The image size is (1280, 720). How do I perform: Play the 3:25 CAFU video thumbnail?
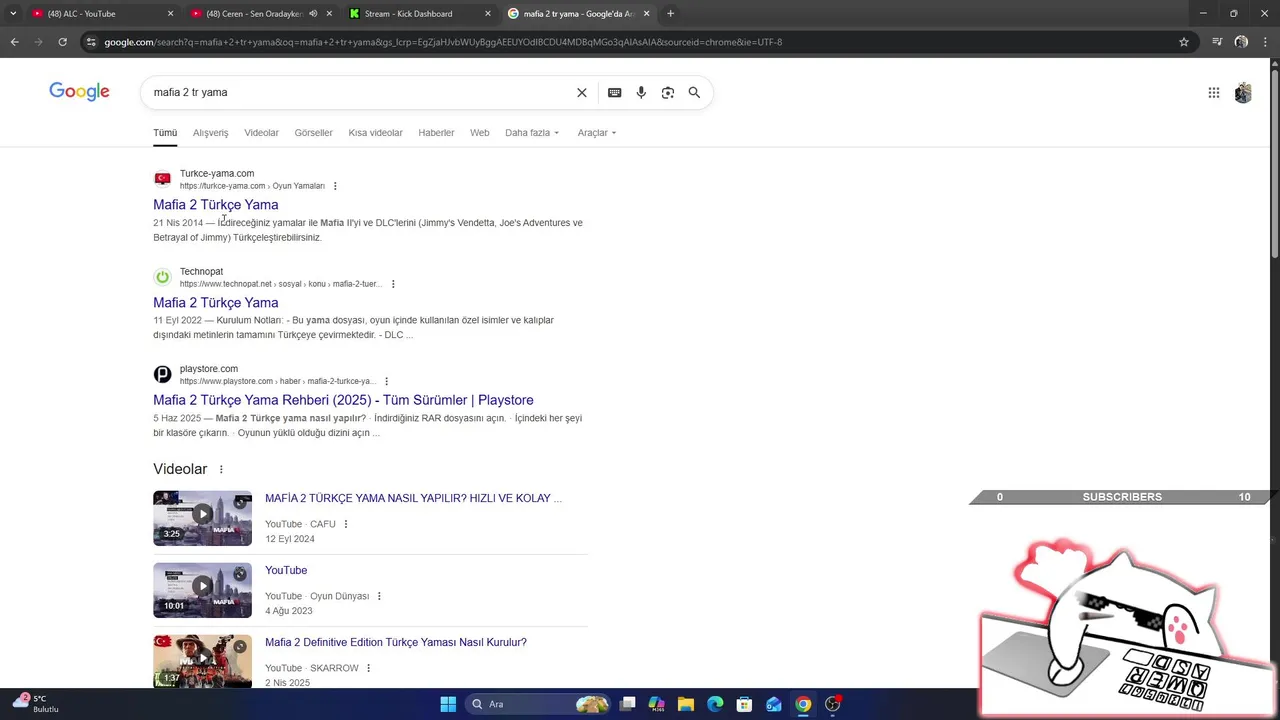pos(202,518)
